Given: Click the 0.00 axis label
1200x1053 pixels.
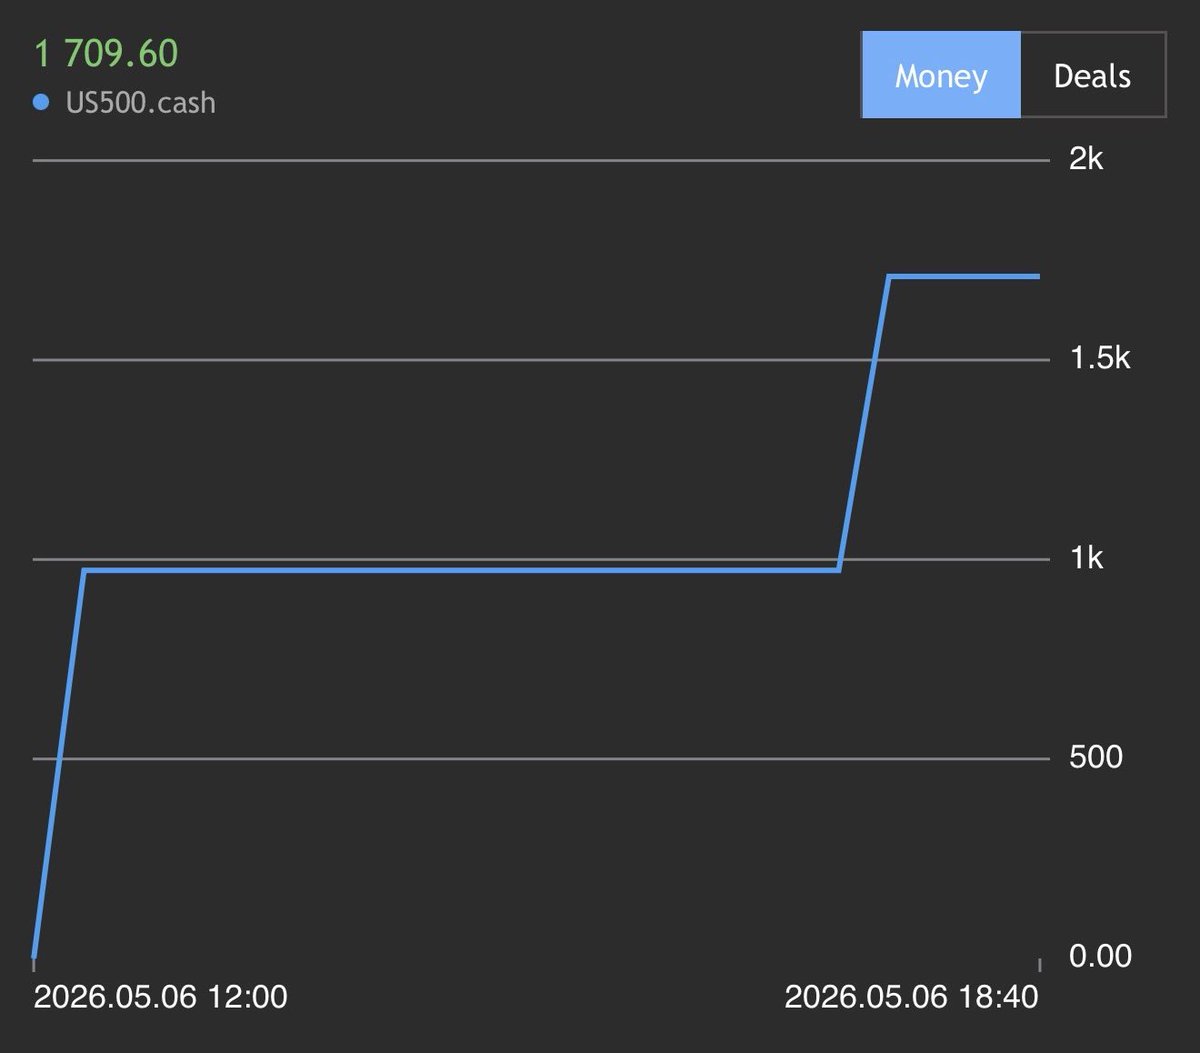Looking at the screenshot, I should point(1100,956).
